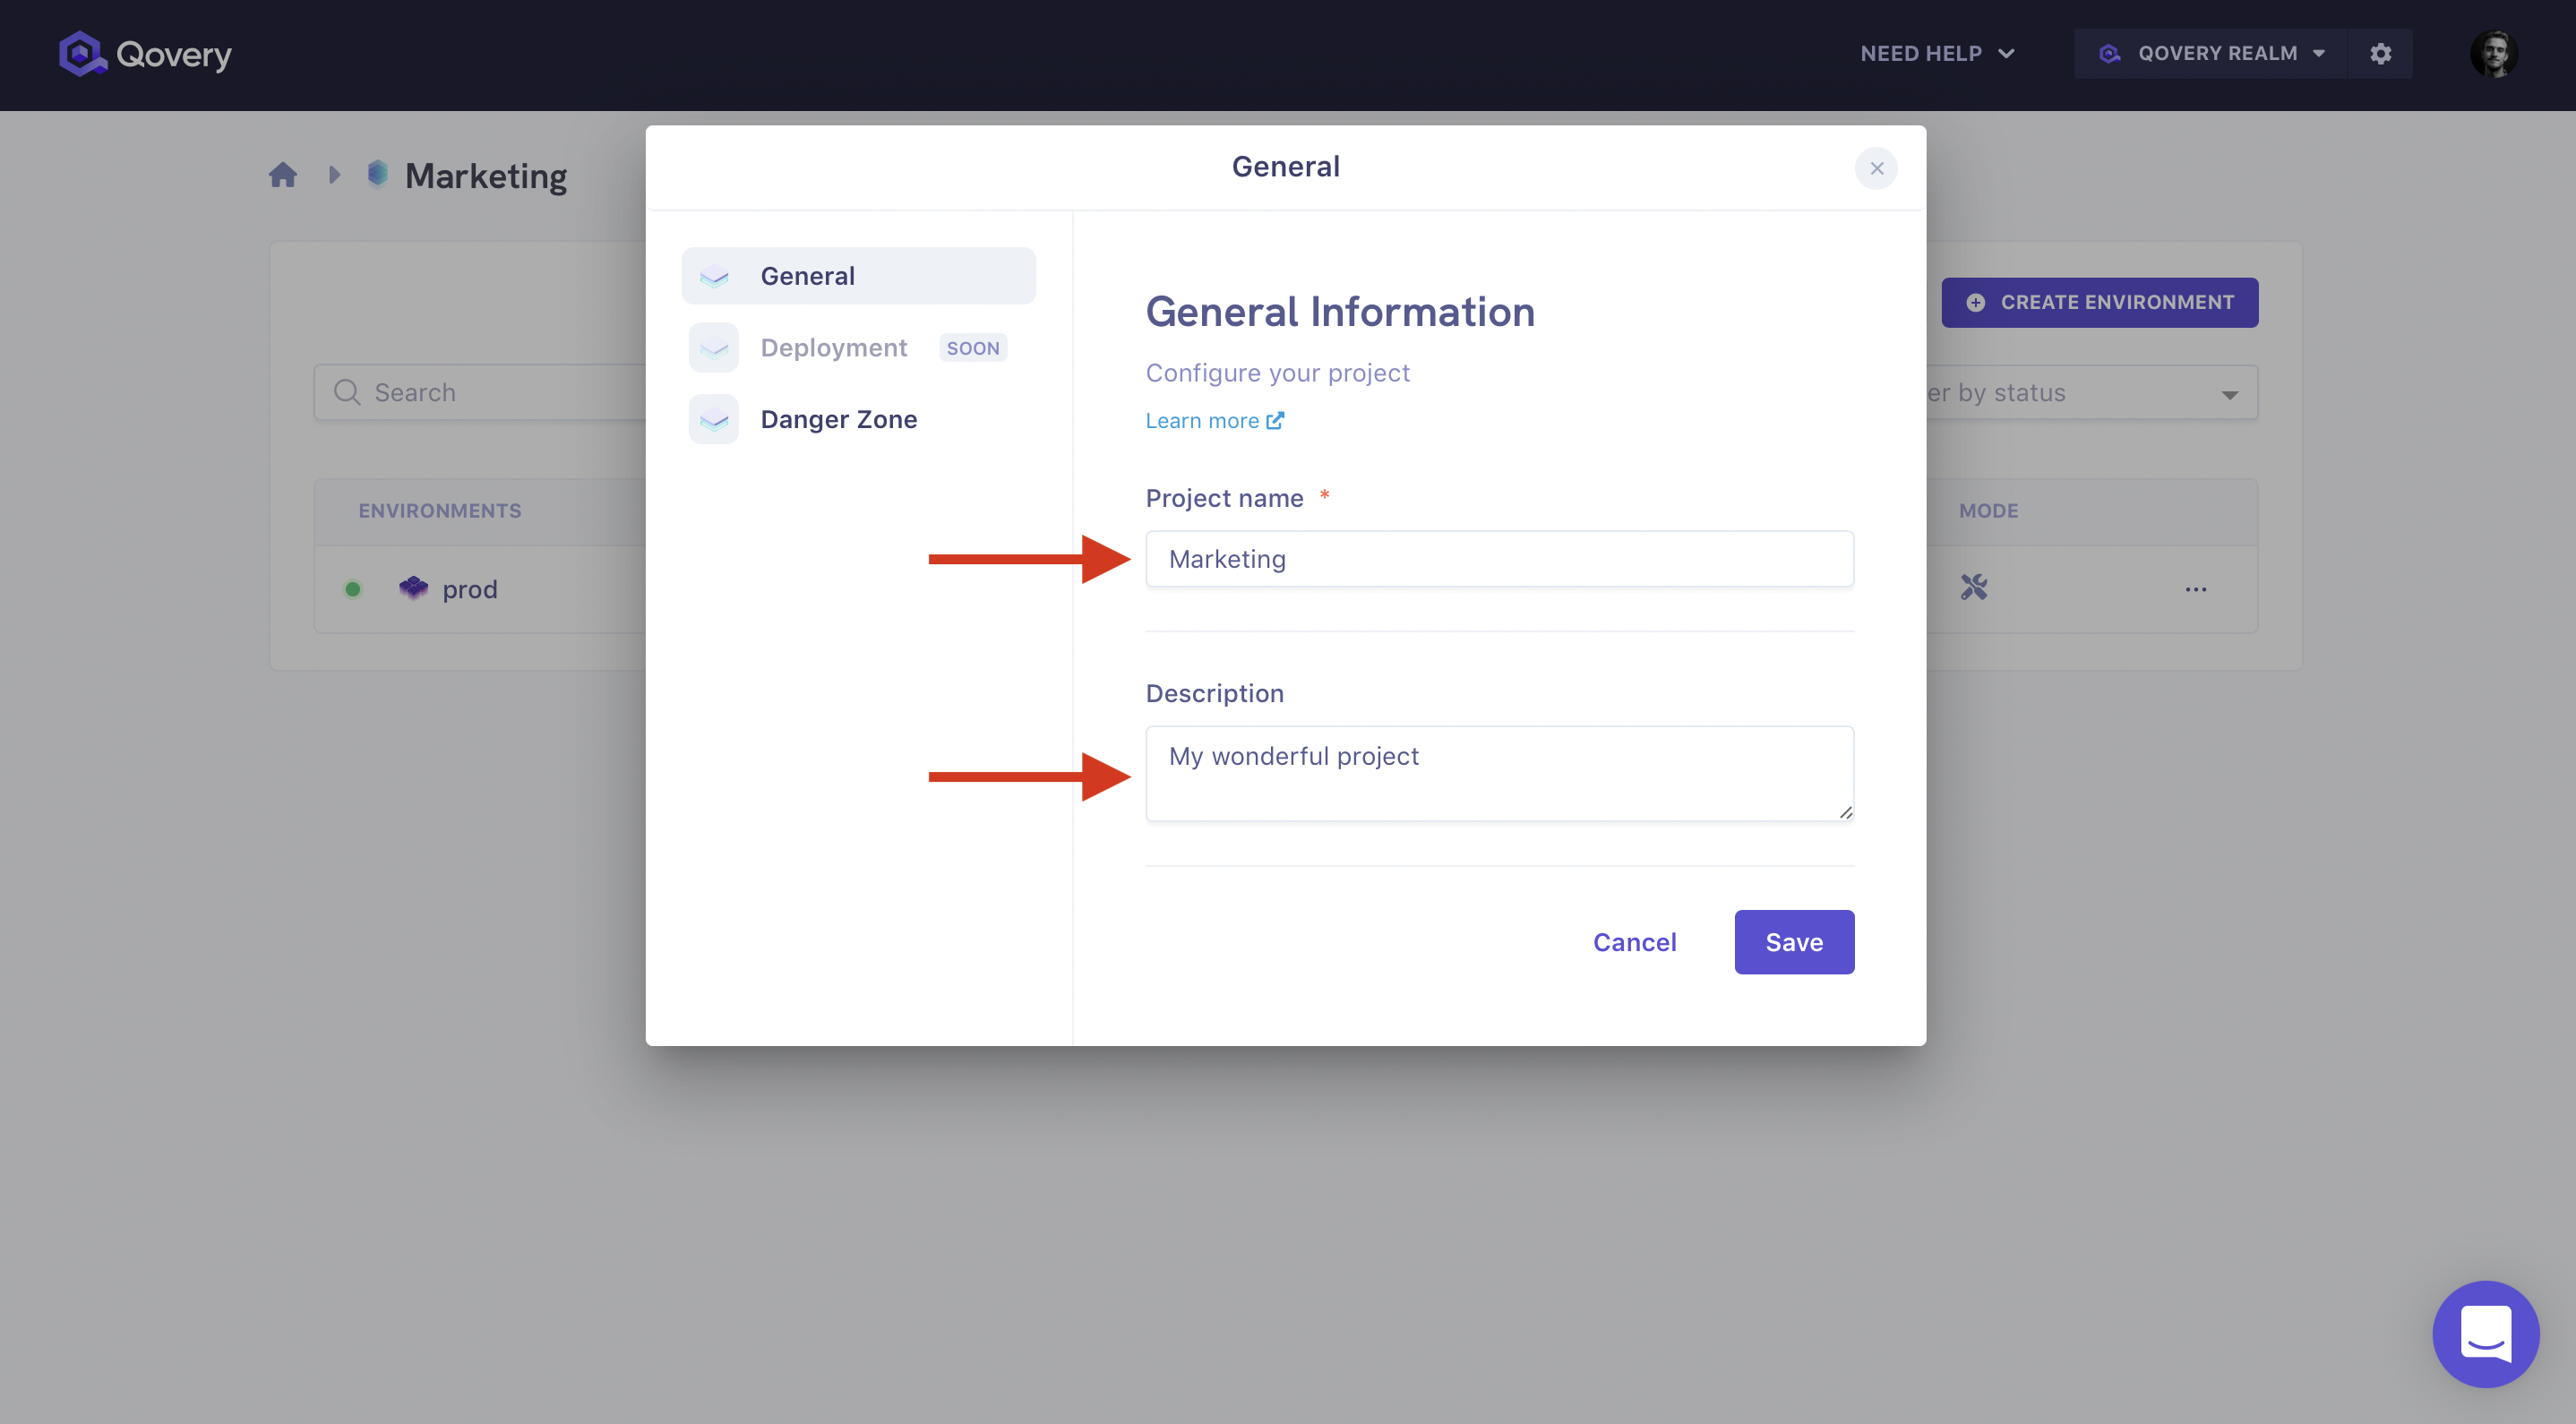The height and width of the screenshot is (1424, 2576).
Task: Click the Danger Zone layer icon
Action: (713, 419)
